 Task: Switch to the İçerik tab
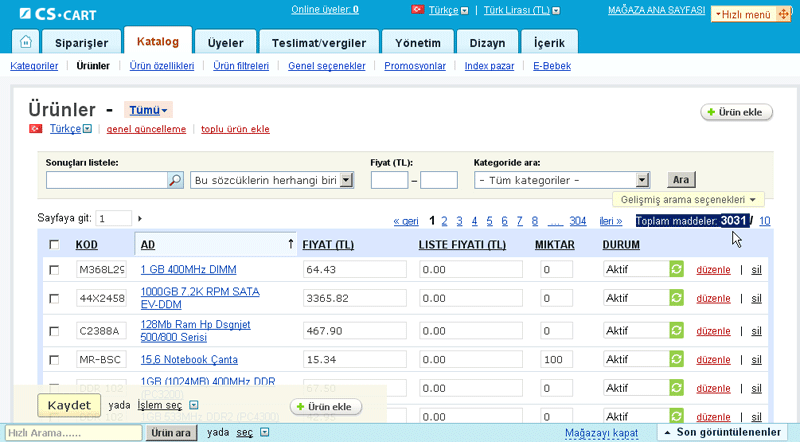pyautogui.click(x=549, y=42)
